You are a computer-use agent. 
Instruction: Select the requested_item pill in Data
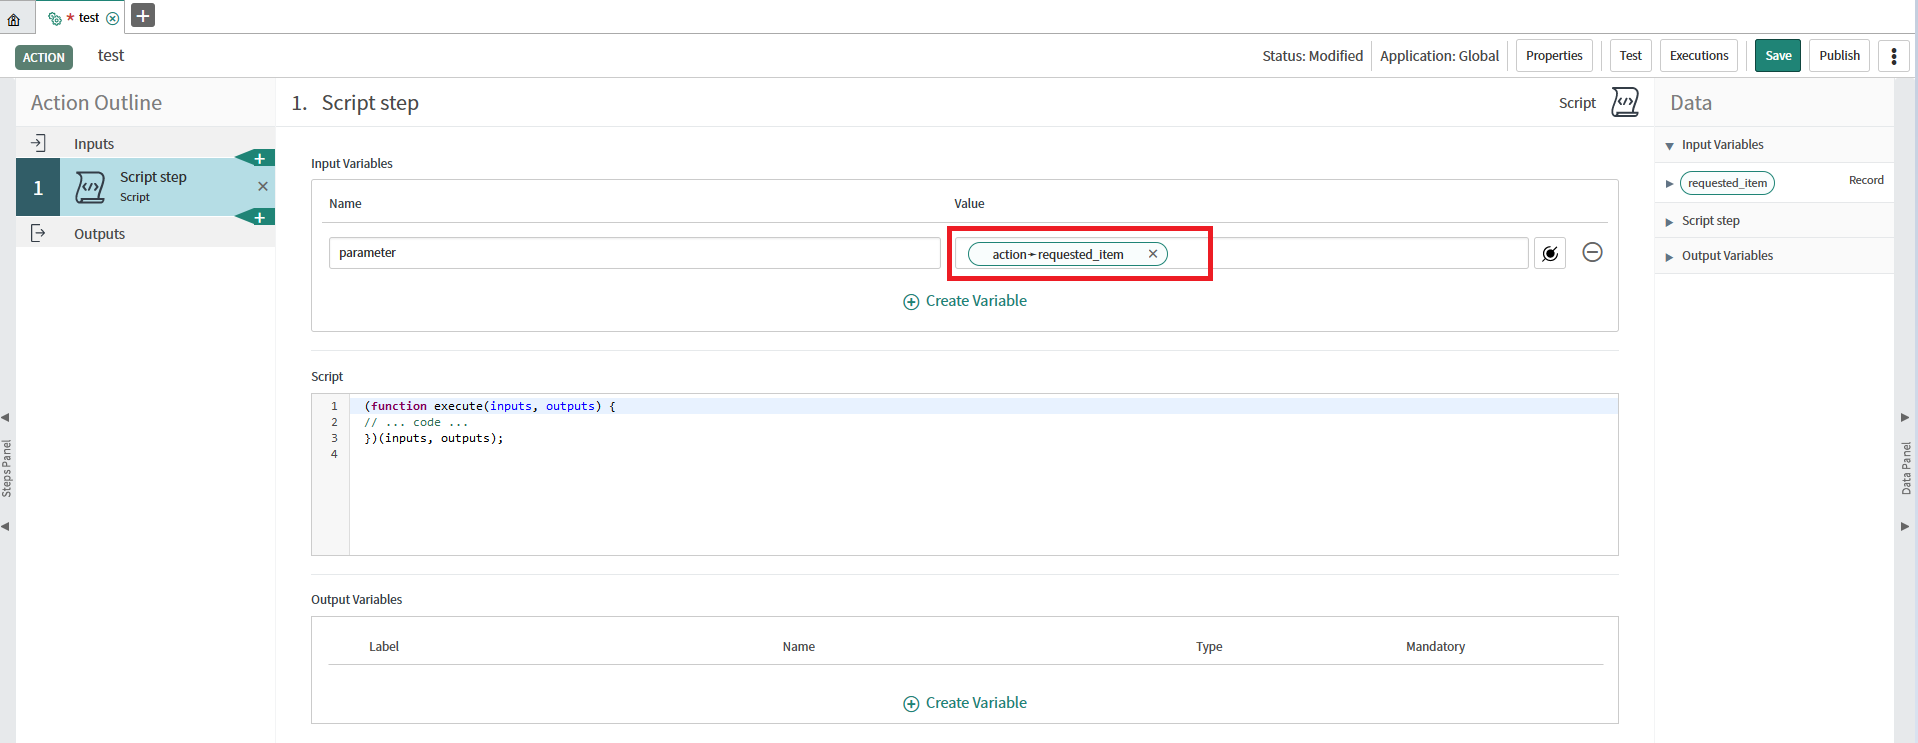(x=1727, y=183)
